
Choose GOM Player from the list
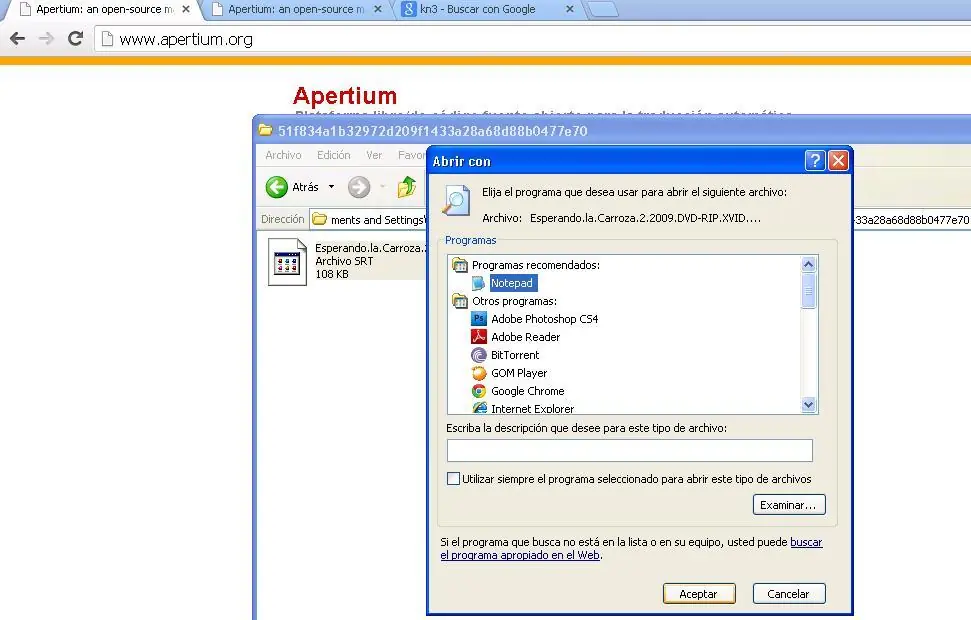pos(519,373)
